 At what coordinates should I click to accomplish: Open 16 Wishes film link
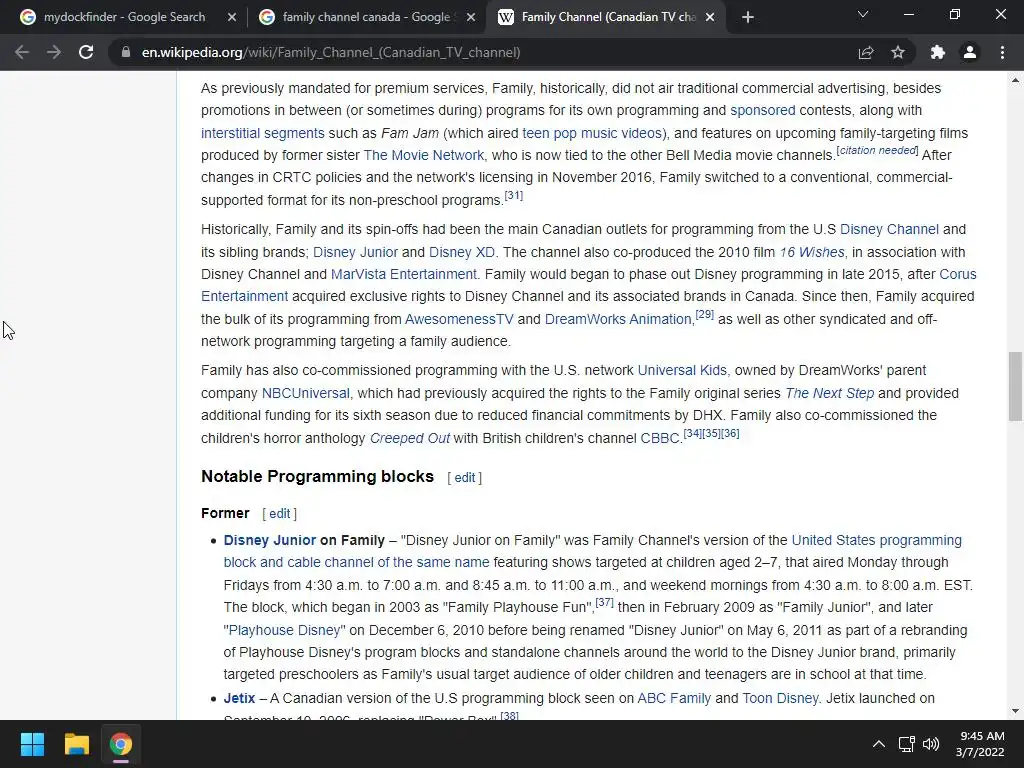point(812,252)
